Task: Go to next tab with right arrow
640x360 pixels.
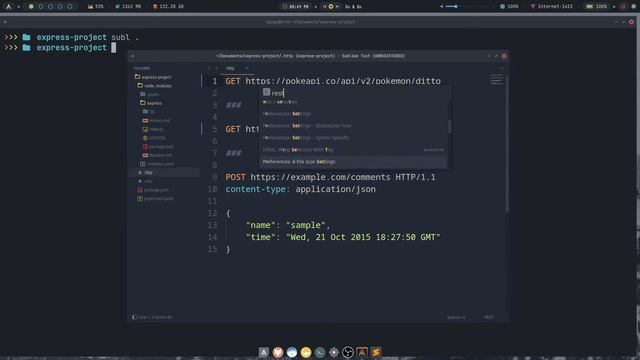Action: 216,68
